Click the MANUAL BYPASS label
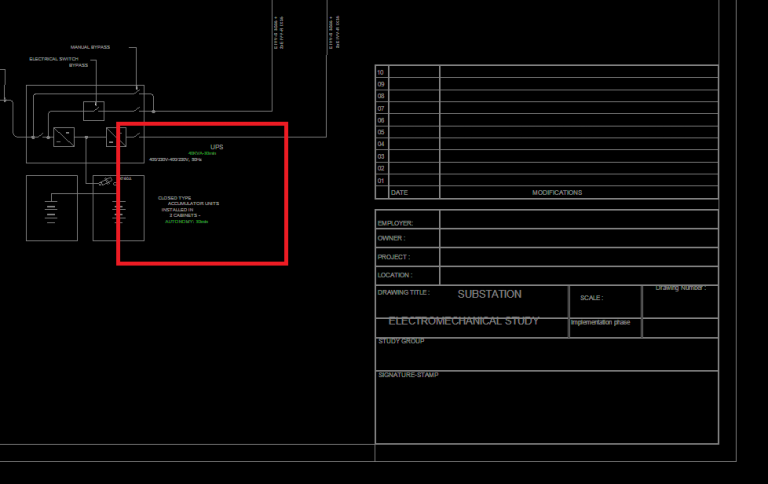 (x=90, y=47)
